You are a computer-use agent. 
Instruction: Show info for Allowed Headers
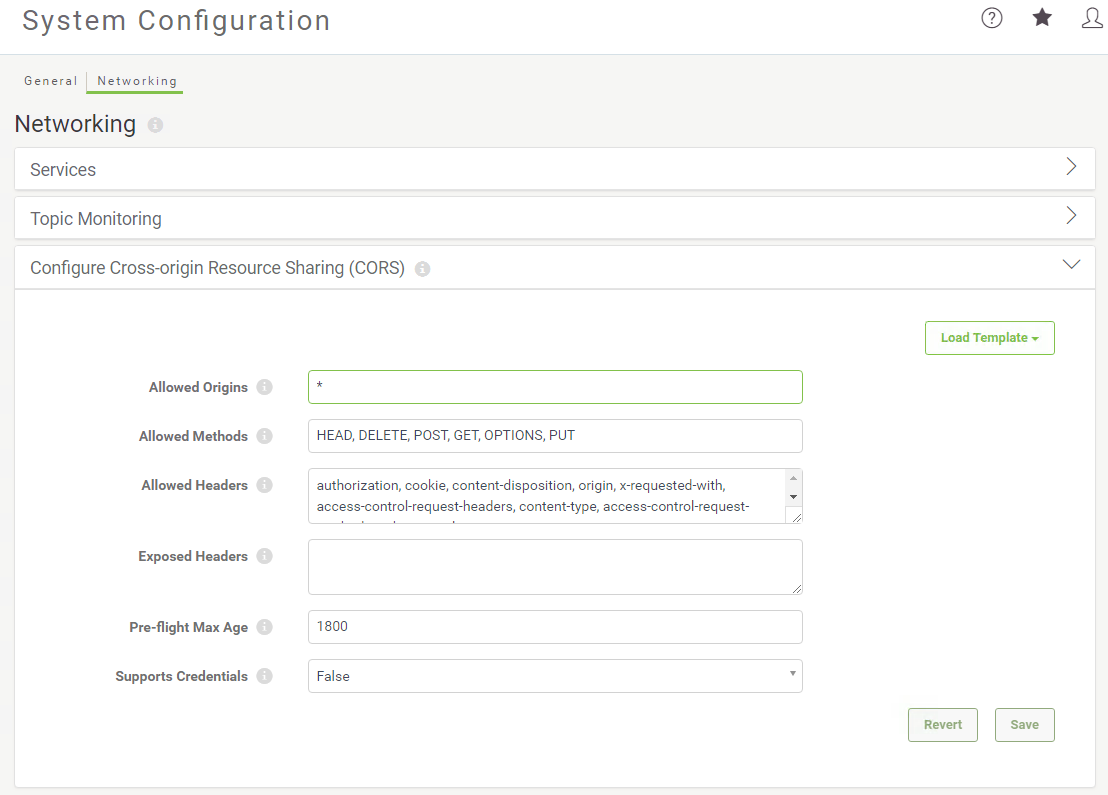pos(264,485)
